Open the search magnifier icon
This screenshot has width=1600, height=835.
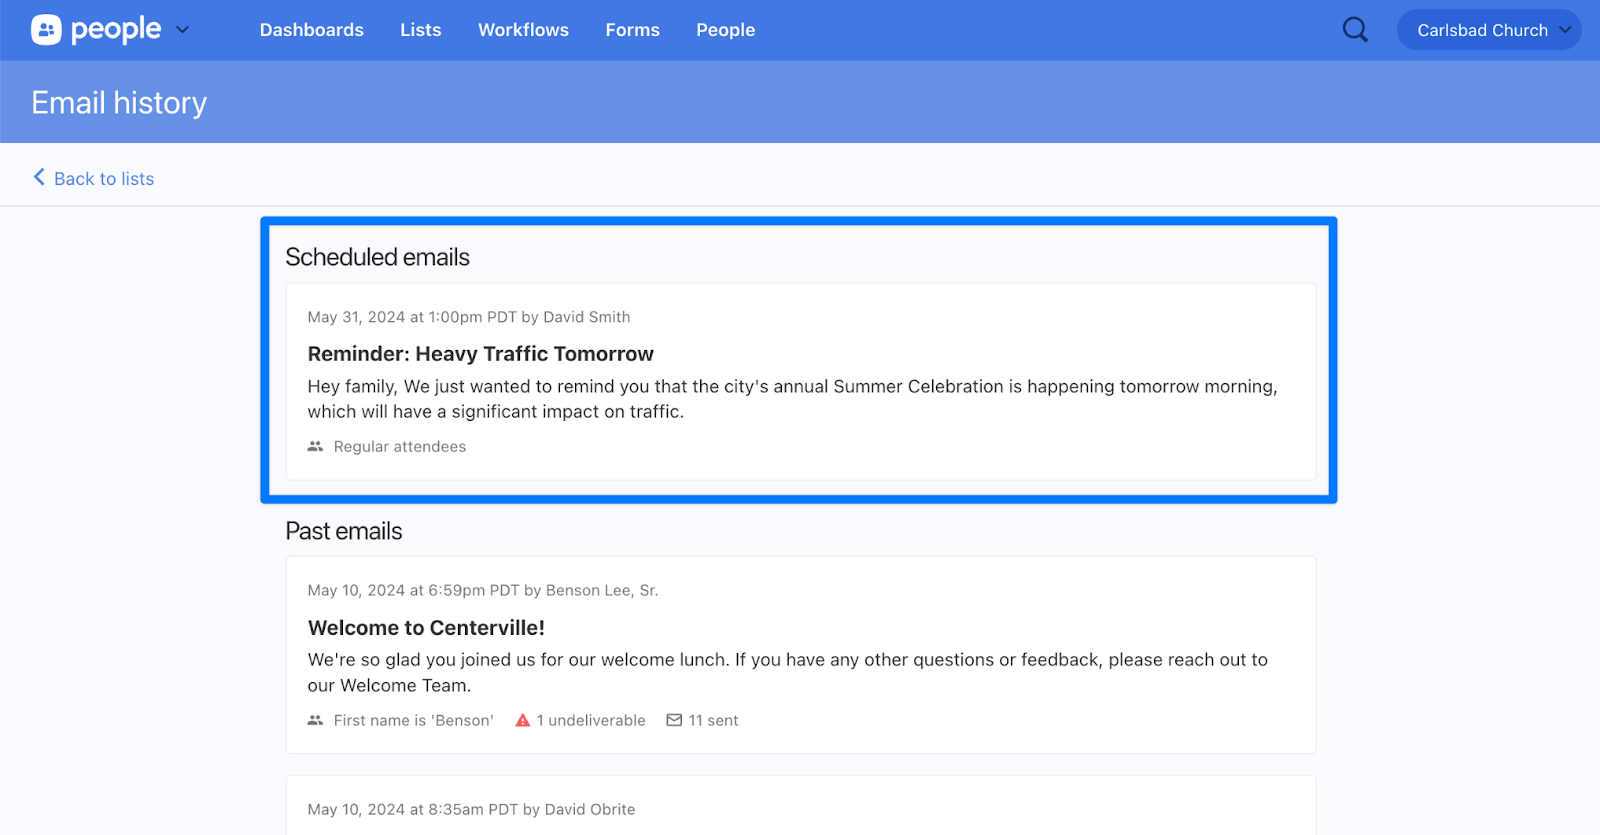(x=1355, y=30)
